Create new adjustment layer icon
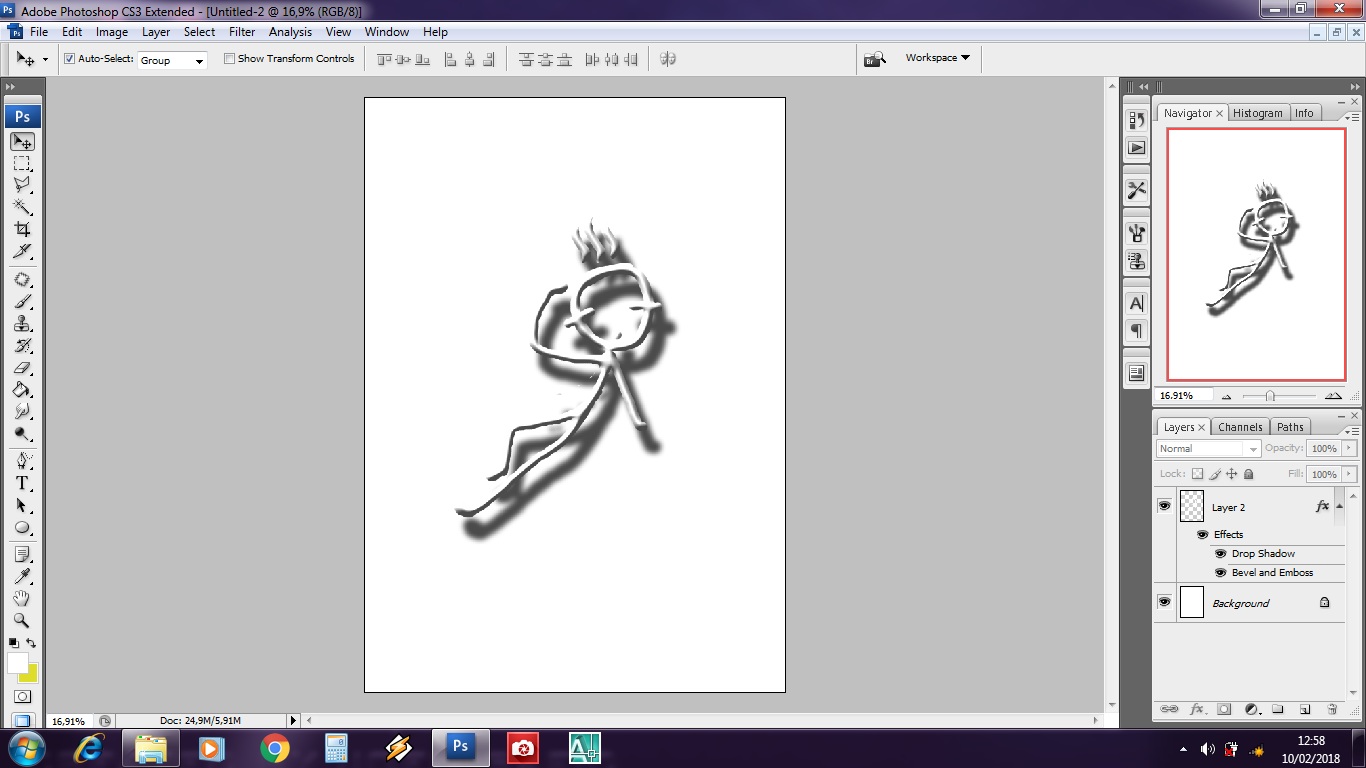This screenshot has width=1366, height=768. coord(1251,709)
